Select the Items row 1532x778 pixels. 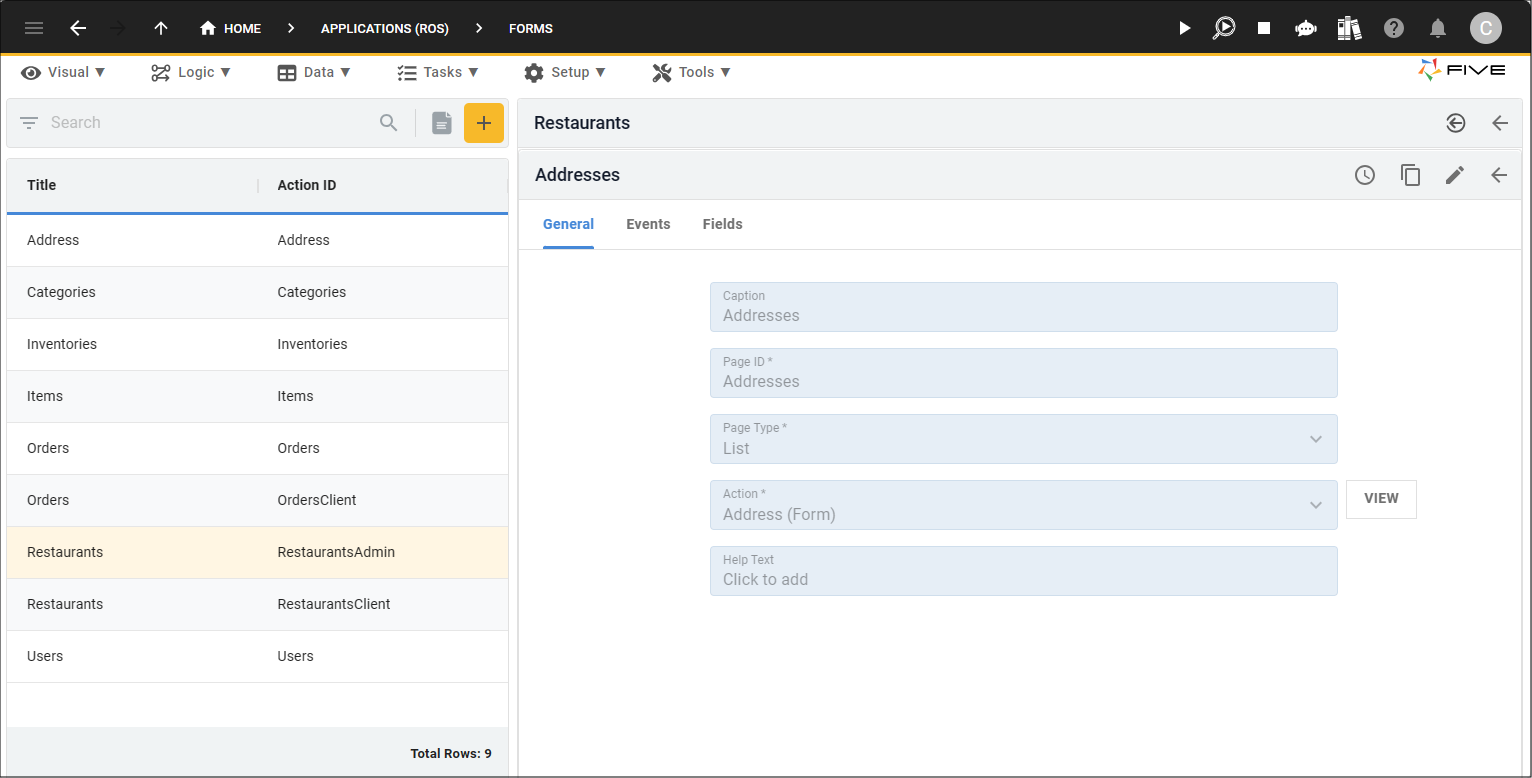coord(257,396)
